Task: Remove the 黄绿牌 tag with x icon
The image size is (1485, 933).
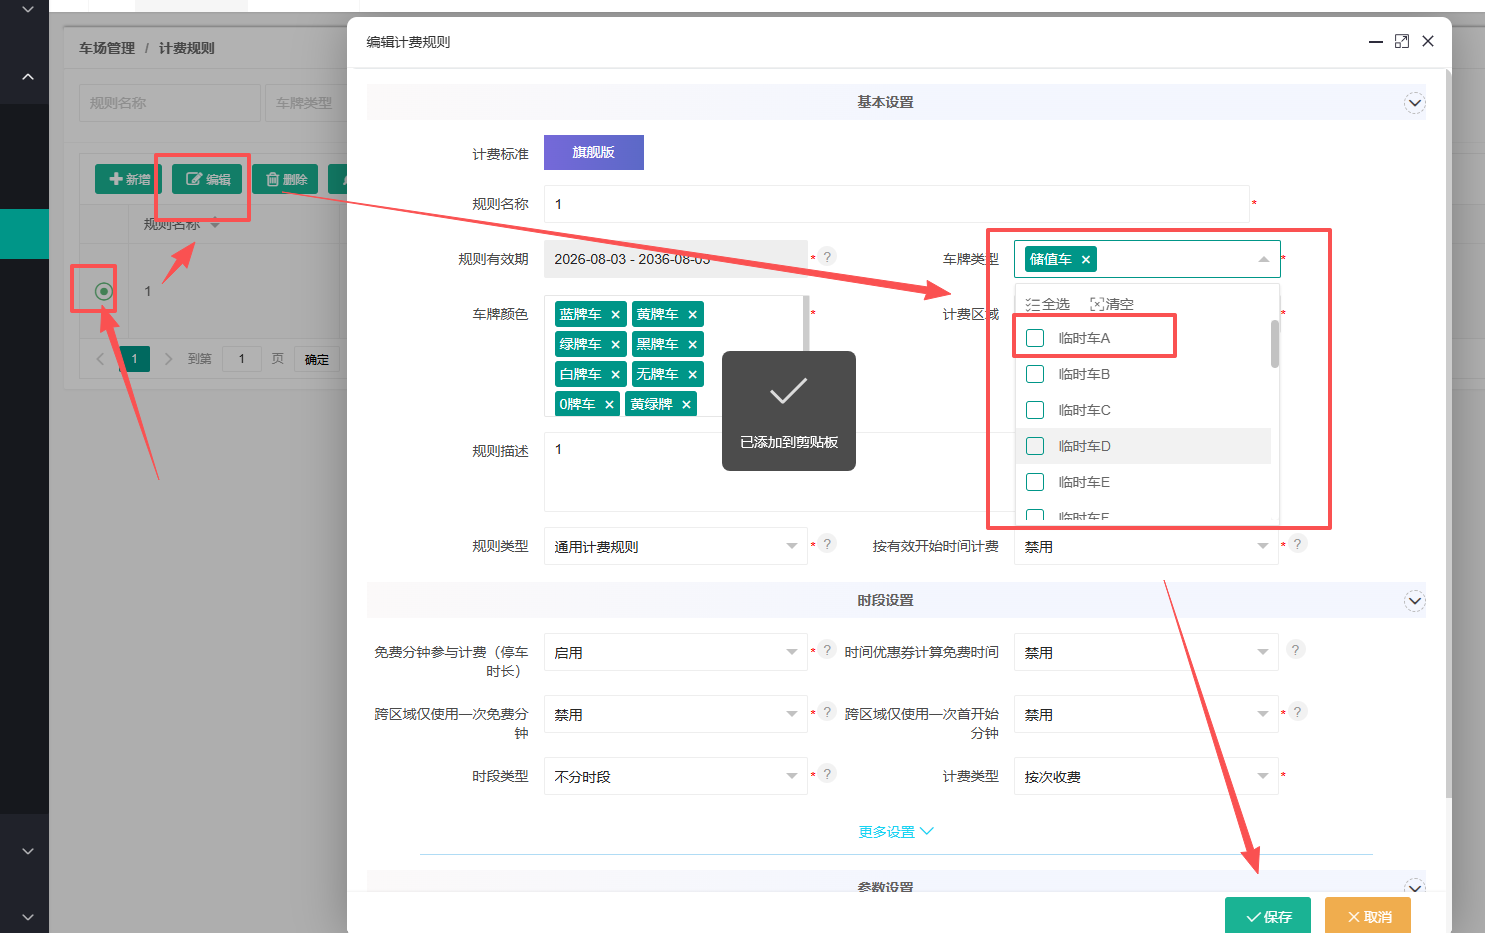Action: [686, 405]
